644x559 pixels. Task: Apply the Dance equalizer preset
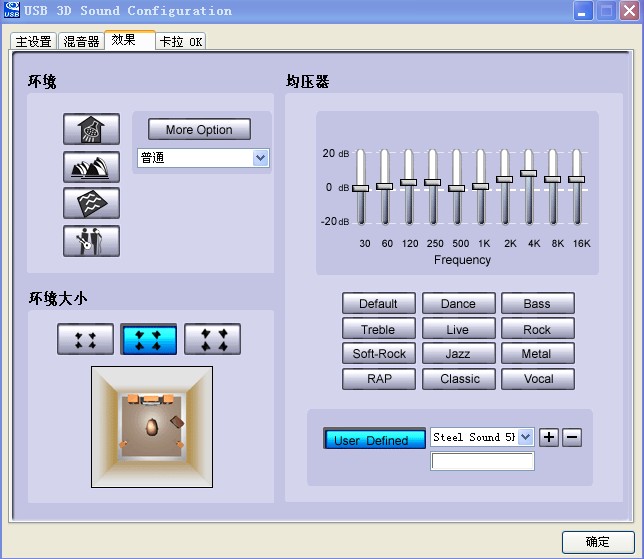[x=459, y=304]
